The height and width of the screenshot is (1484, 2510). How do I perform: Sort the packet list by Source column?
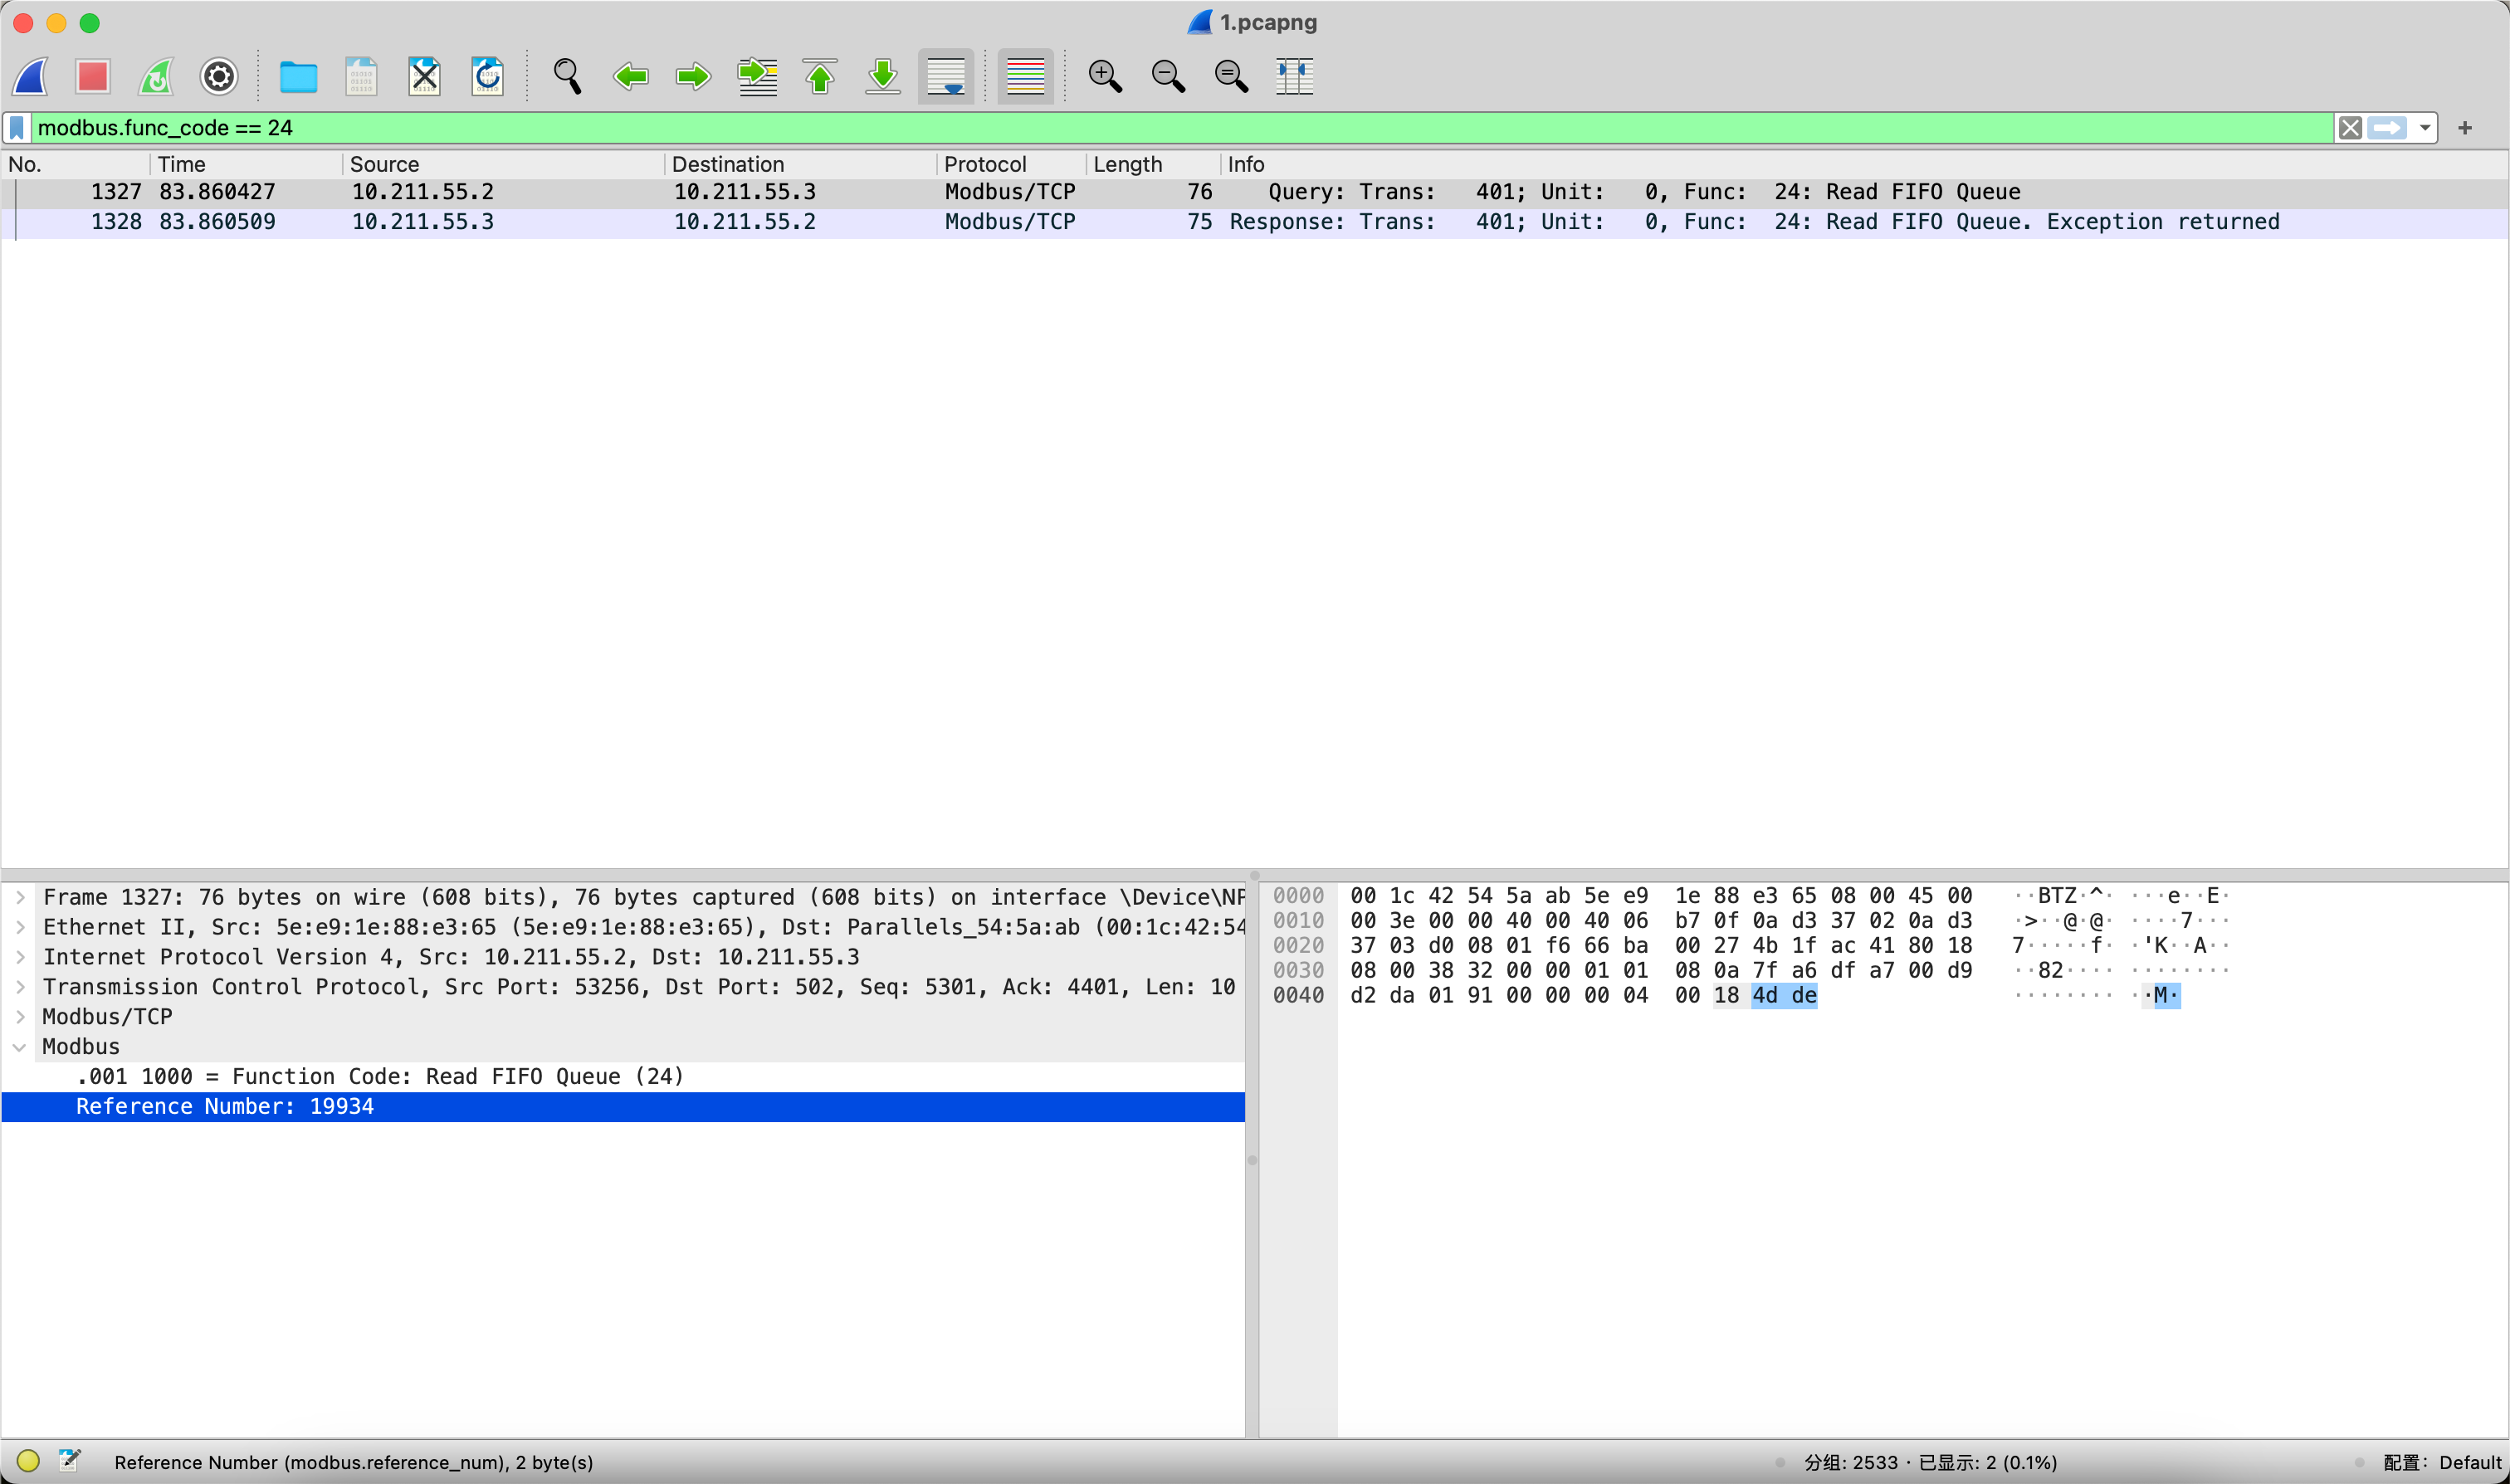click(x=504, y=164)
